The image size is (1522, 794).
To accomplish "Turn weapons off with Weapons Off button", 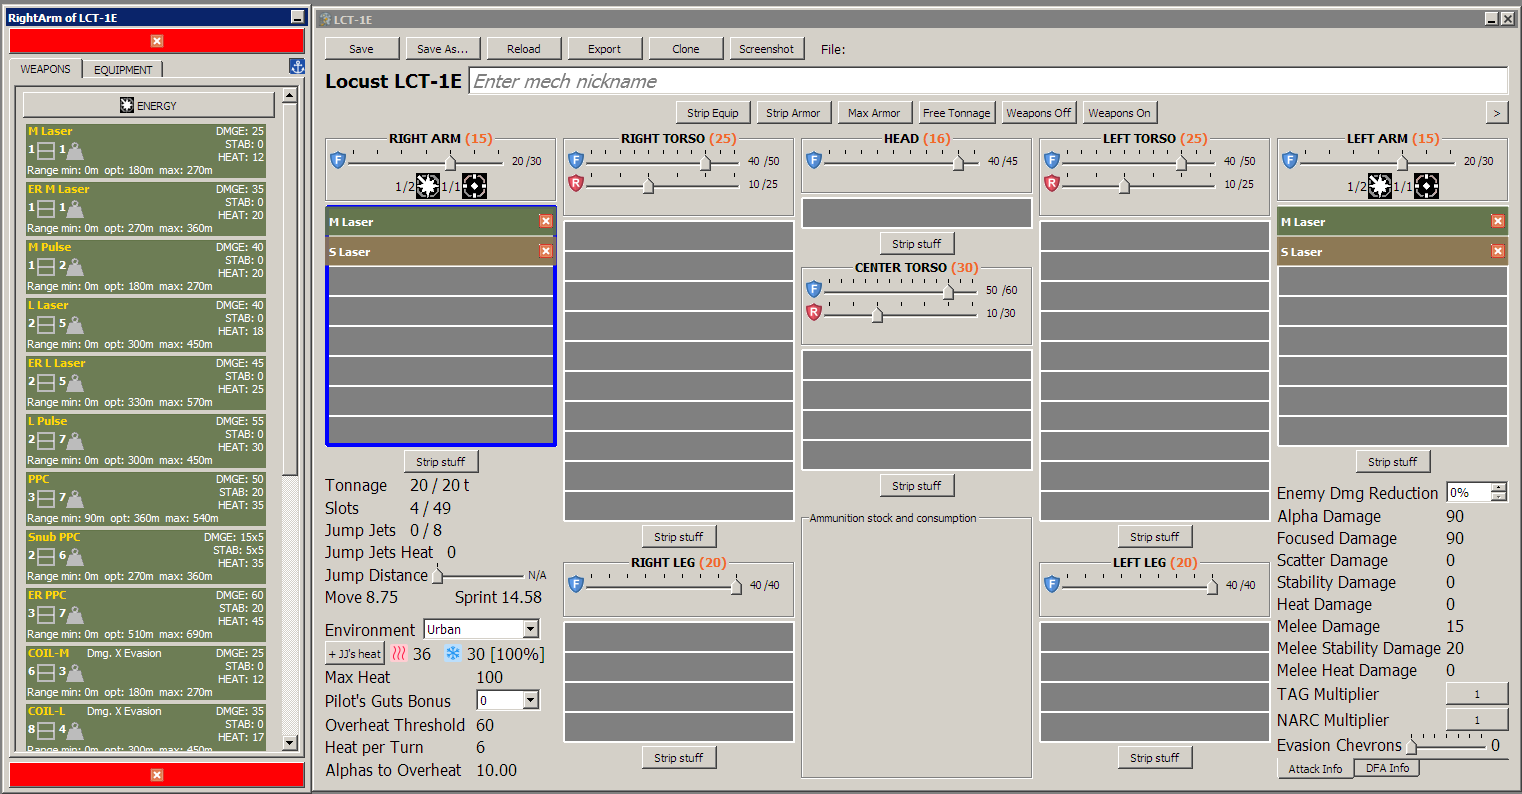I will (1039, 113).
